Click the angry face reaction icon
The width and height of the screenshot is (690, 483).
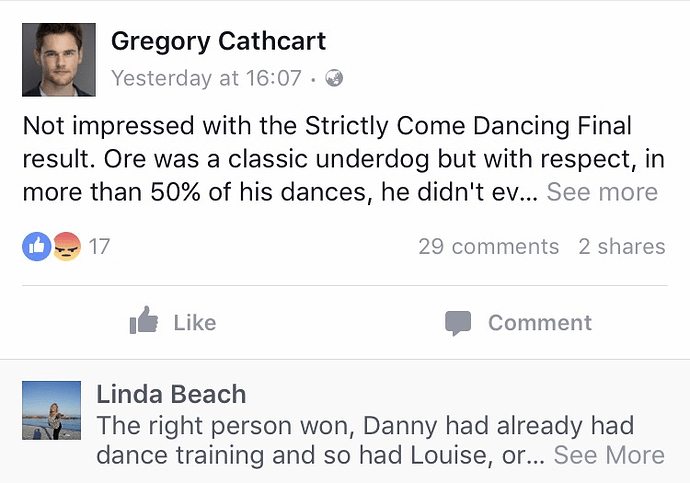[65, 246]
